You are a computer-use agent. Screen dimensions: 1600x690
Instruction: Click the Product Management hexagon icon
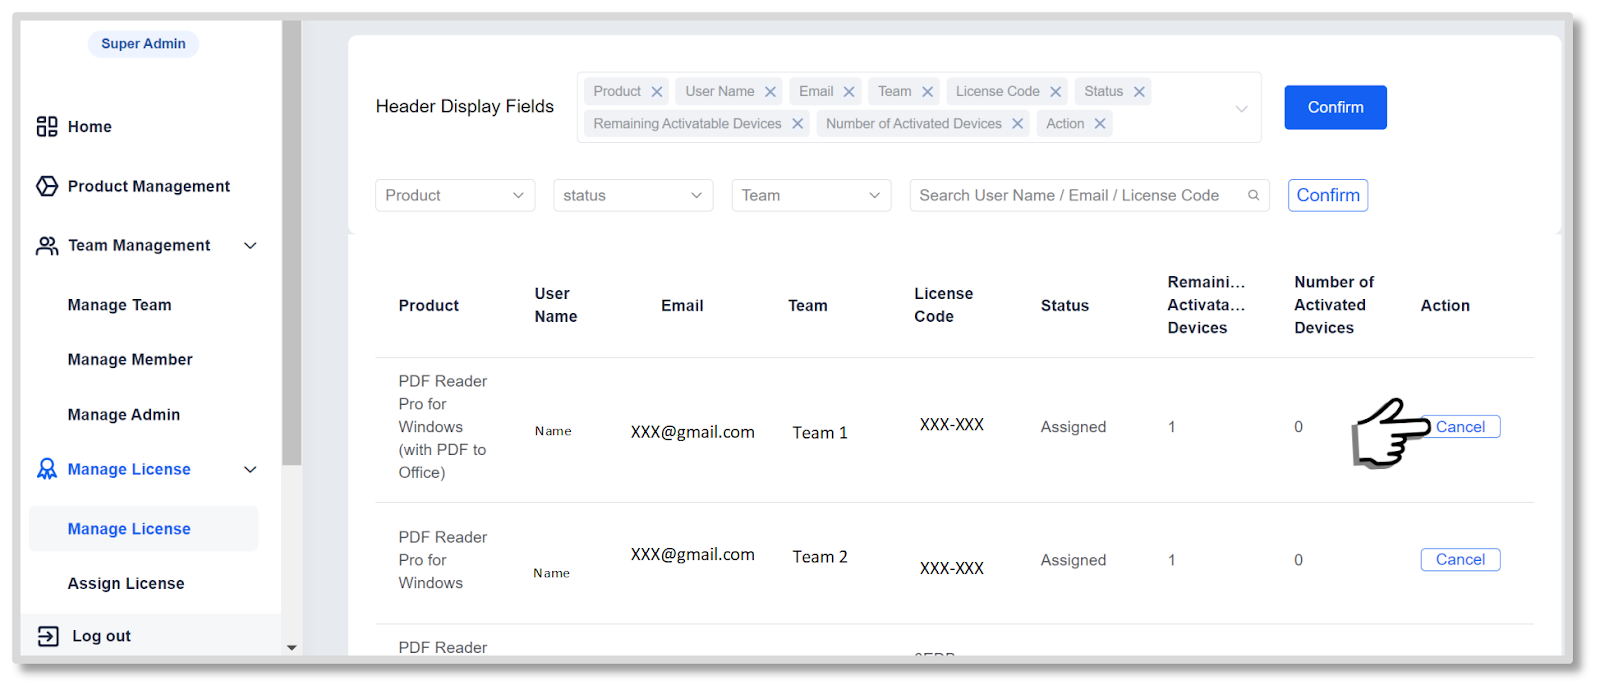[47, 186]
